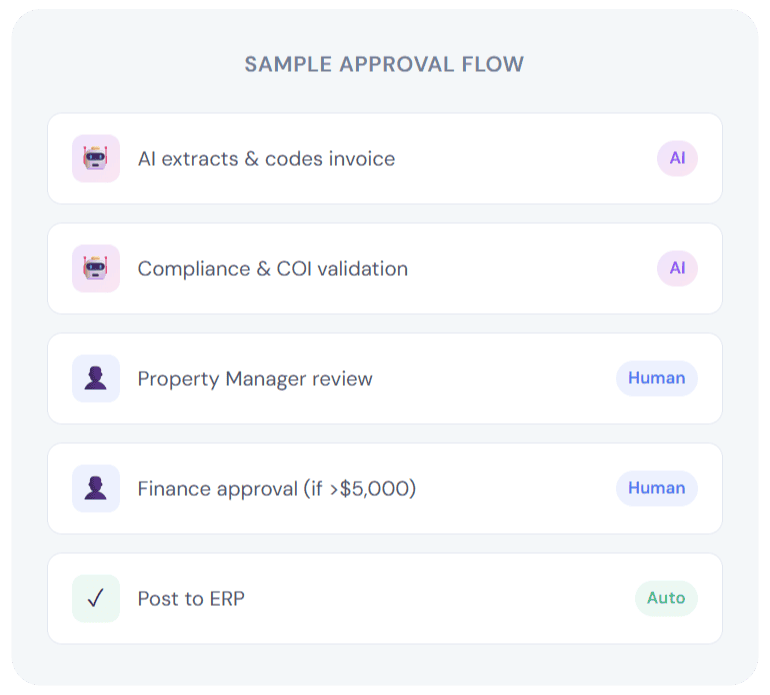This screenshot has width=770, height=695.
Task: Select the 'Compliance & COI validation' text label
Action: click(x=272, y=269)
